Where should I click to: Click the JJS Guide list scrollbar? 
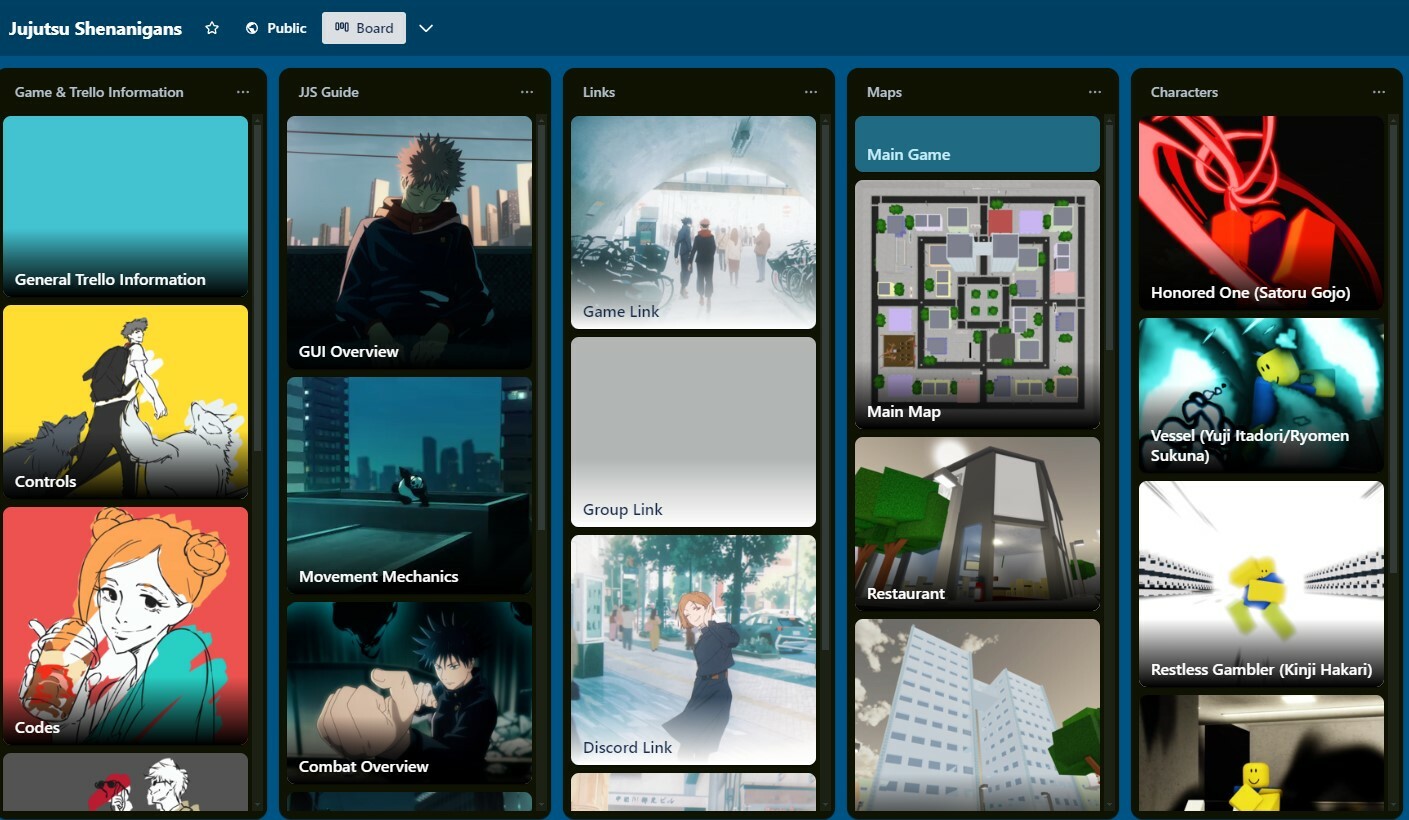[x=542, y=325]
